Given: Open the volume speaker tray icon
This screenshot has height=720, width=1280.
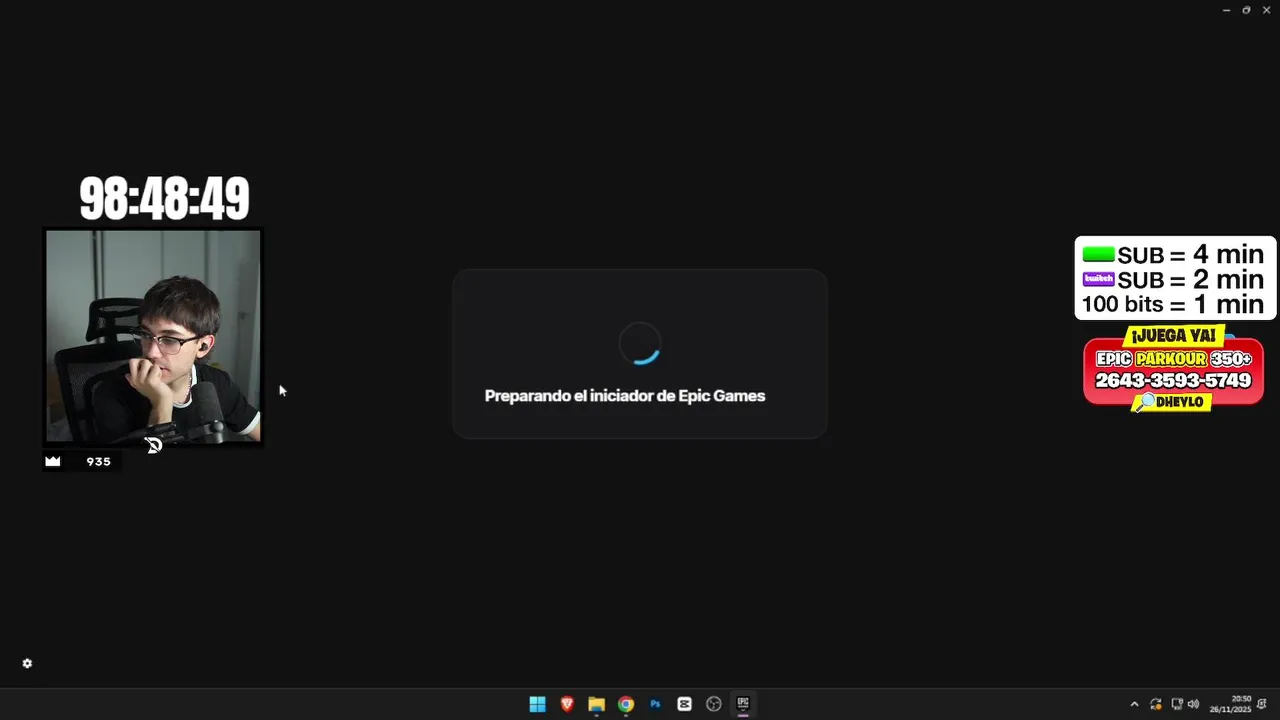Looking at the screenshot, I should [1193, 704].
